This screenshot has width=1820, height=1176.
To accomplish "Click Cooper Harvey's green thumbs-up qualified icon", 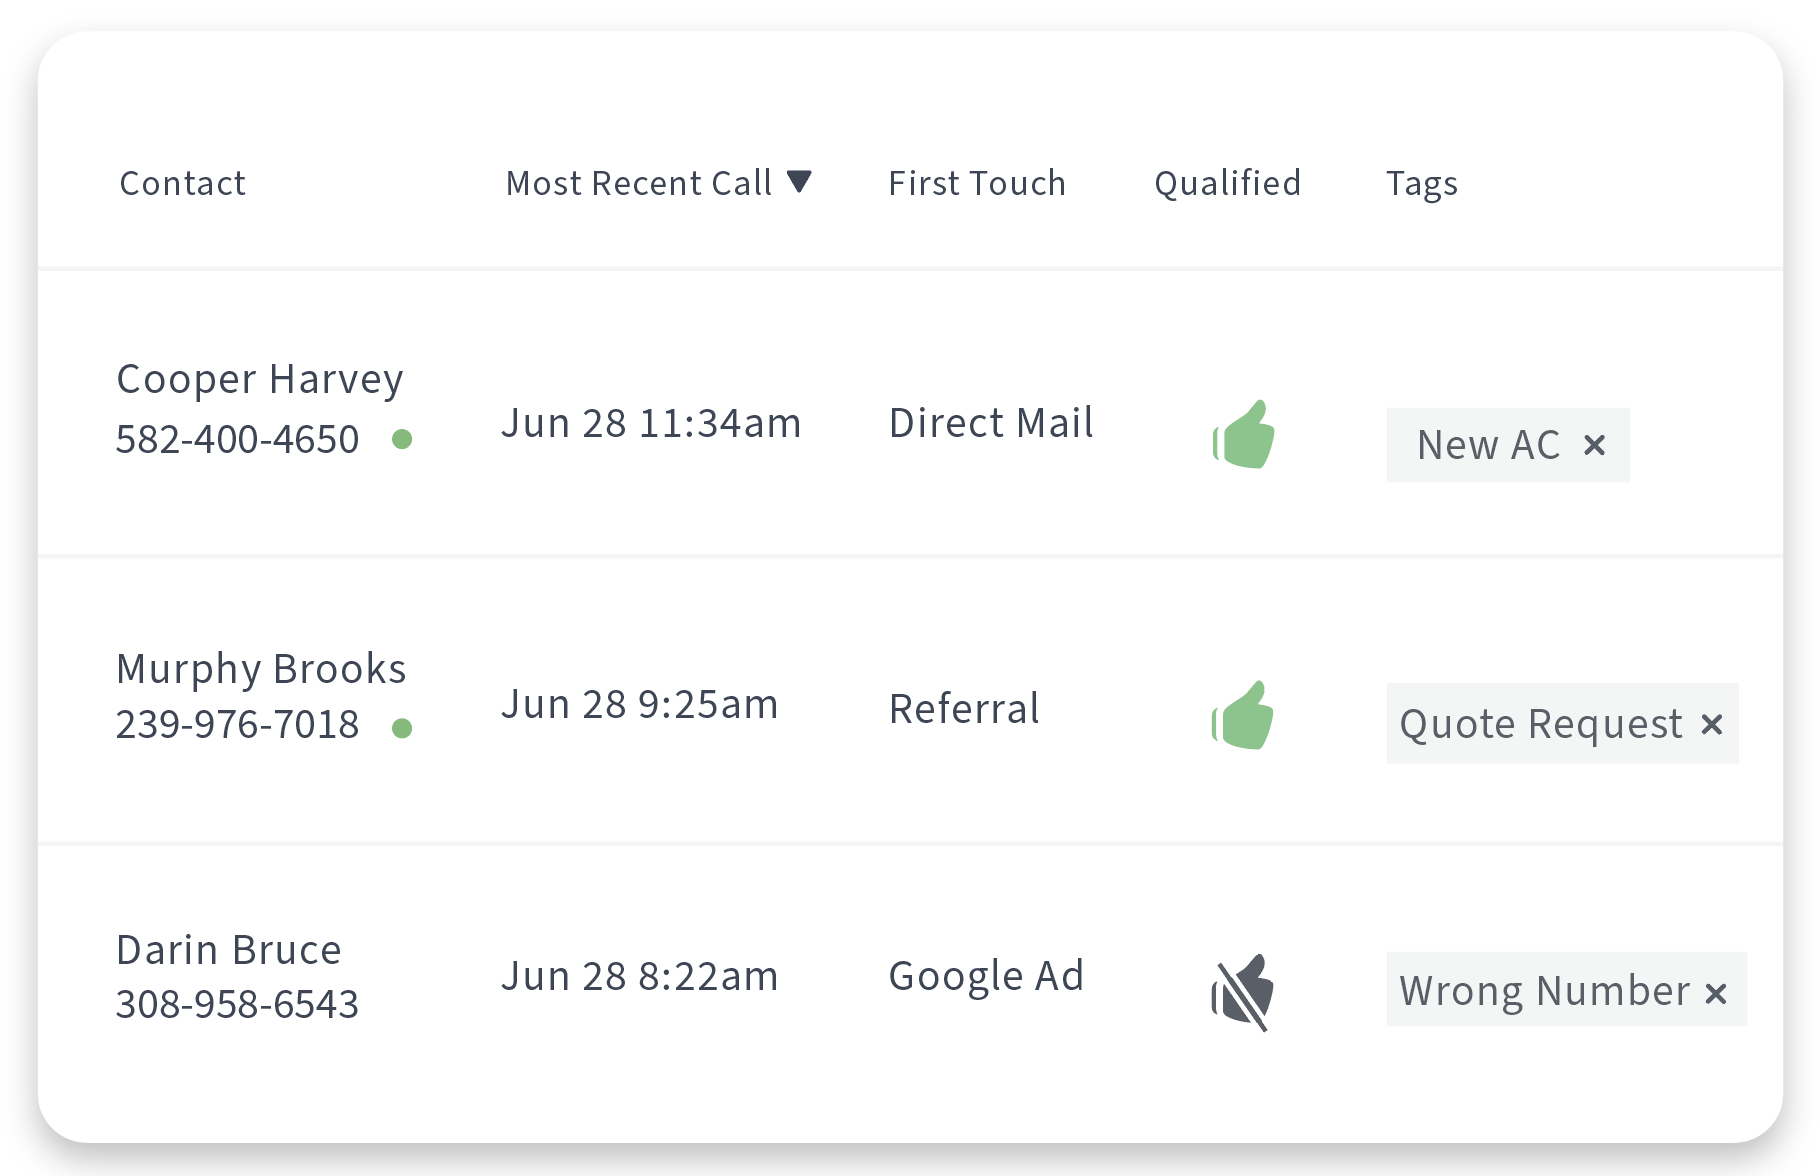I will (1243, 434).
